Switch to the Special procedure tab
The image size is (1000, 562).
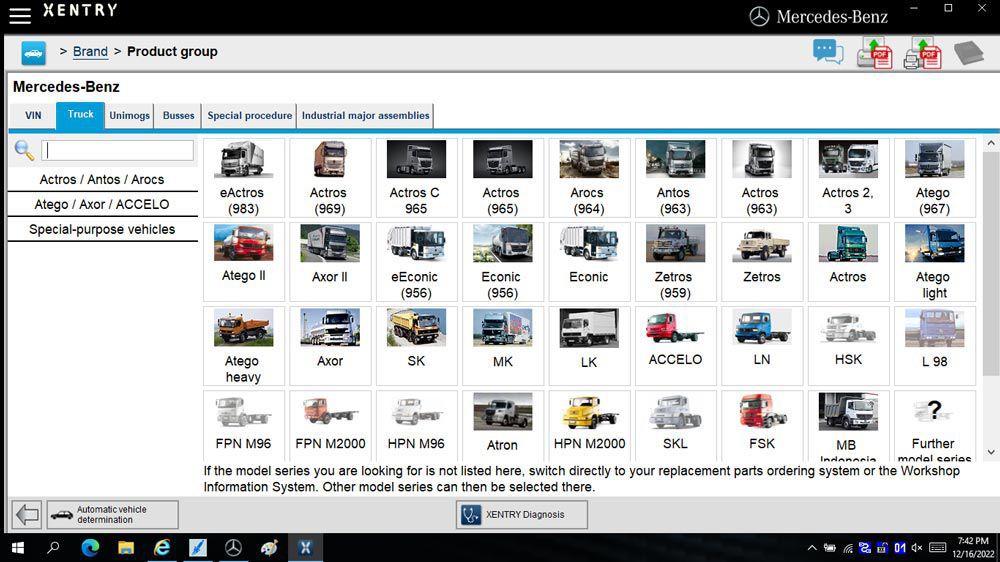249,116
